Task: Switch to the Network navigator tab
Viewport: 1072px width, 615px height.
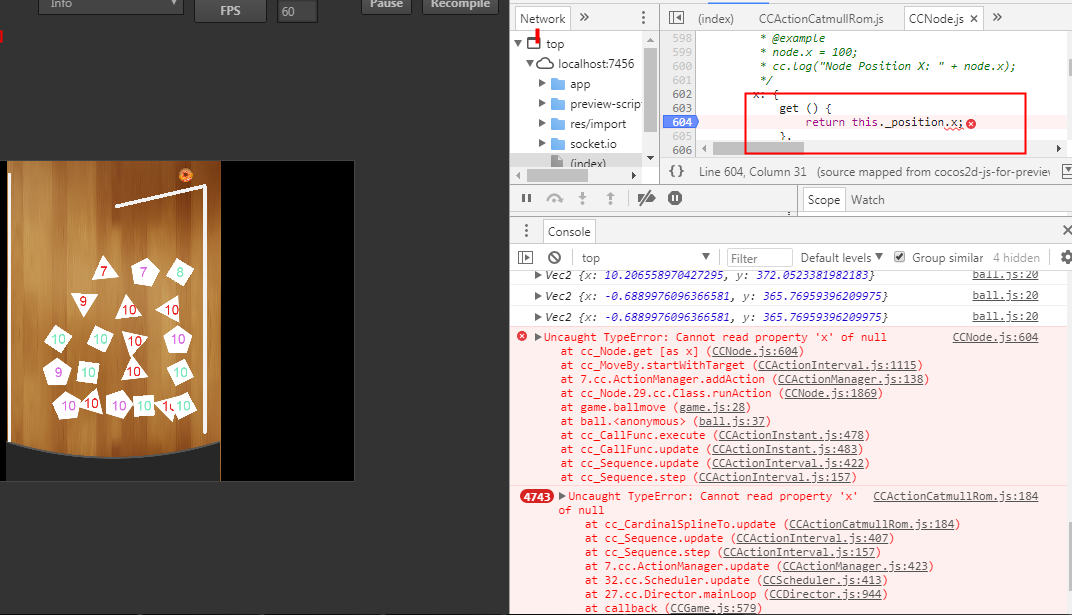Action: tap(543, 18)
